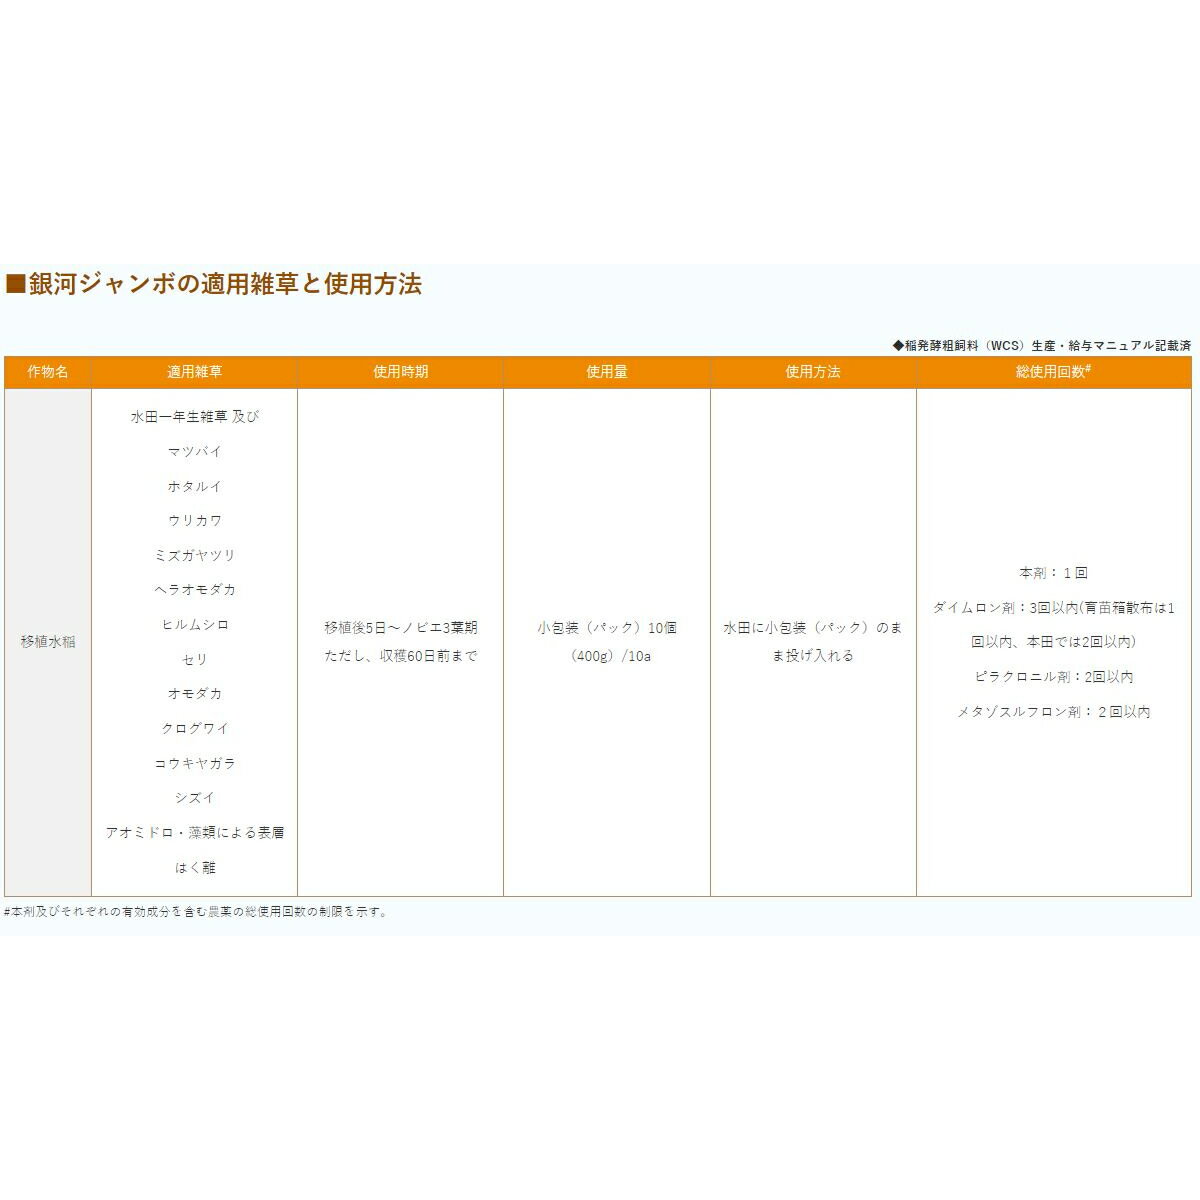This screenshot has height=1200, width=1200.
Task: Click the footnote beginning #本剤及びそれぞれの
Action: pos(196,911)
